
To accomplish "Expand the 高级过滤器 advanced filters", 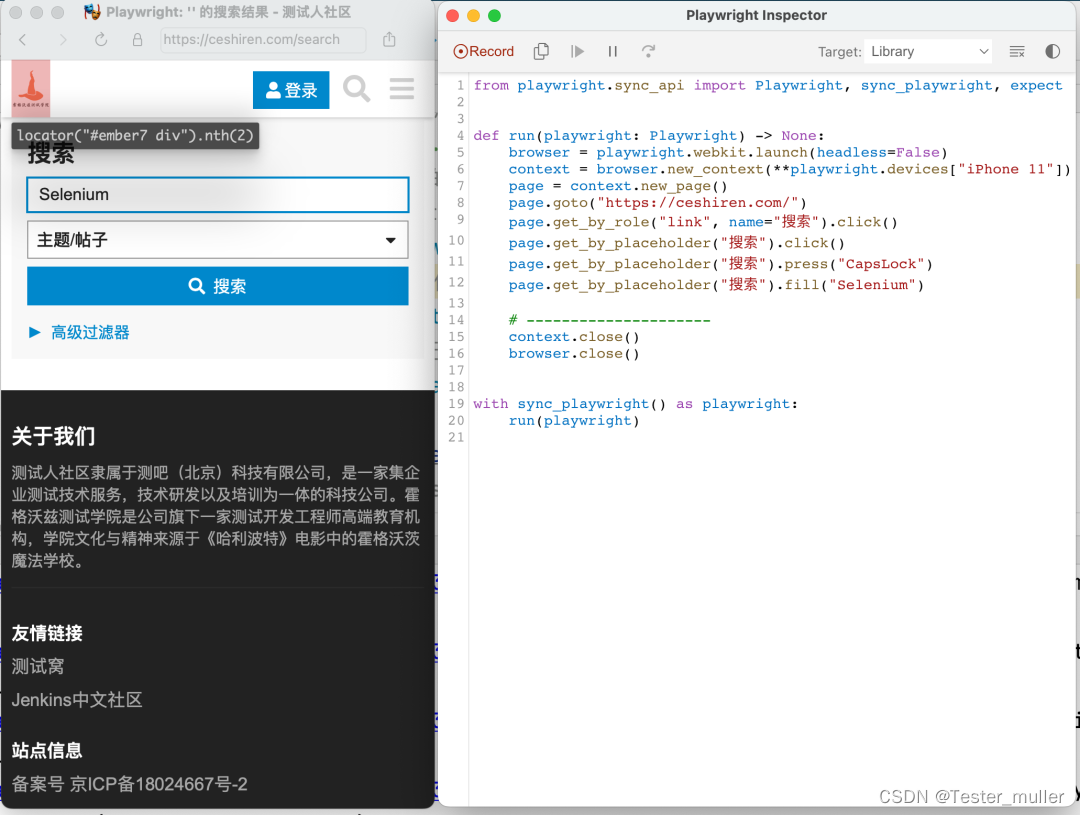I will tap(79, 333).
